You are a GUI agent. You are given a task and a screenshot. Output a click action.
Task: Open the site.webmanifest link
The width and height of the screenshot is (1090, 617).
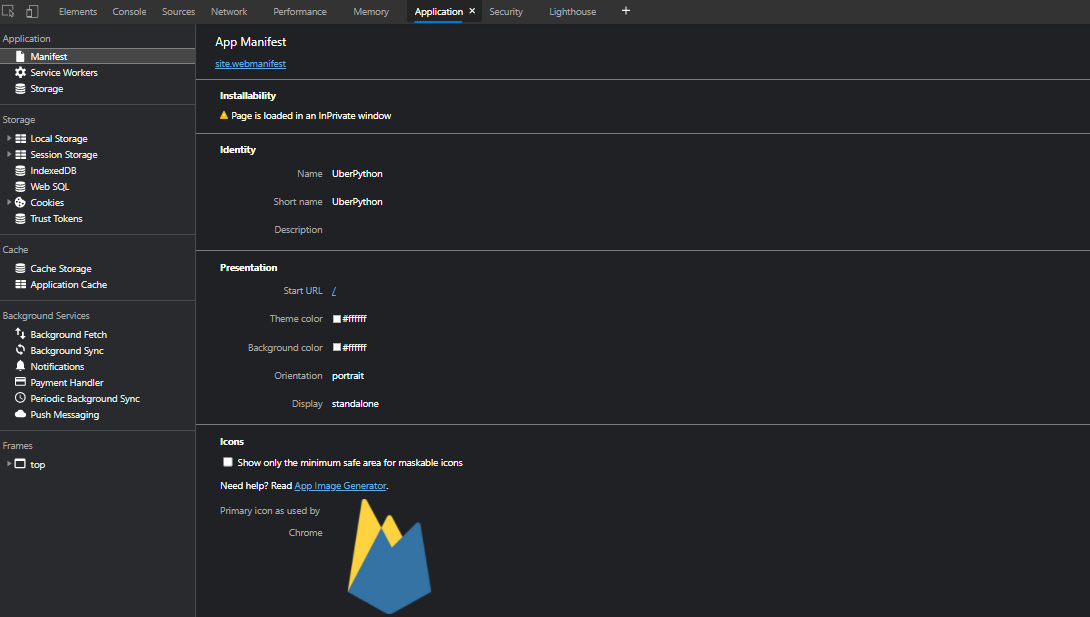[250, 63]
